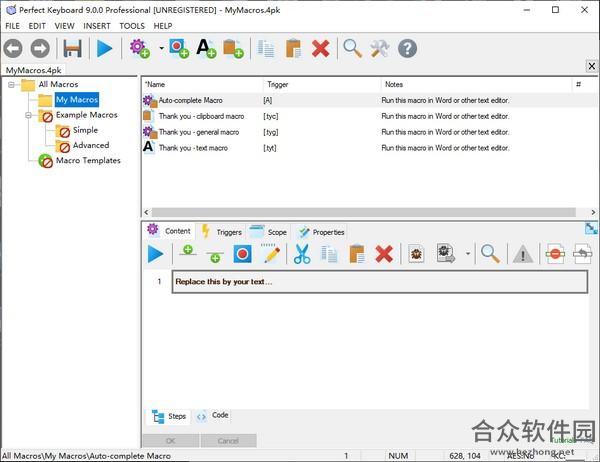Click right arrow of horizontal scrollbar
The width and height of the screenshot is (600, 462).
pos(593,212)
